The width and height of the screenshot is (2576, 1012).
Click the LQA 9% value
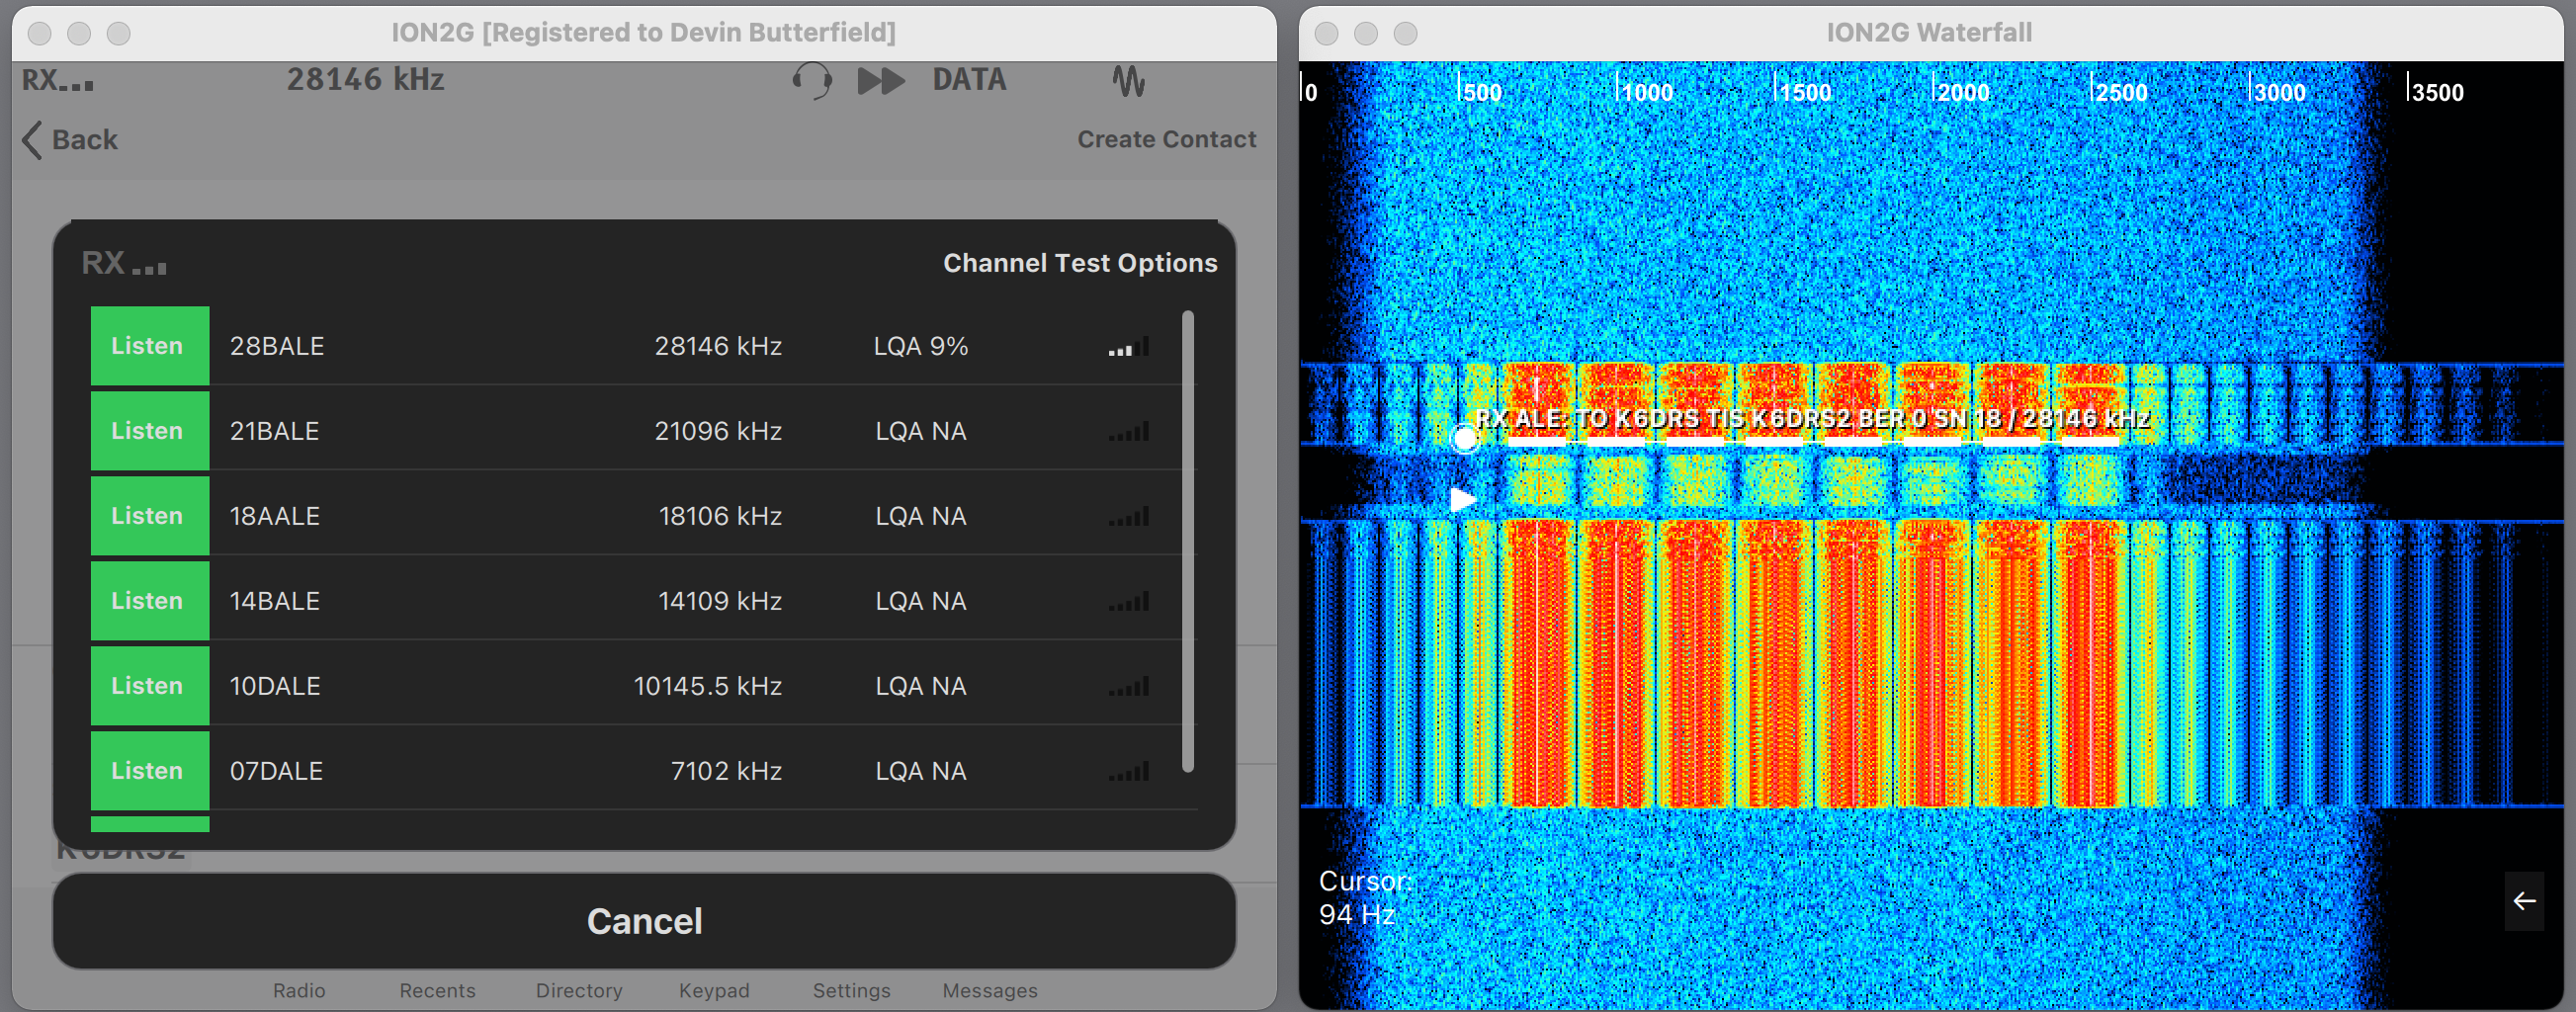point(921,346)
